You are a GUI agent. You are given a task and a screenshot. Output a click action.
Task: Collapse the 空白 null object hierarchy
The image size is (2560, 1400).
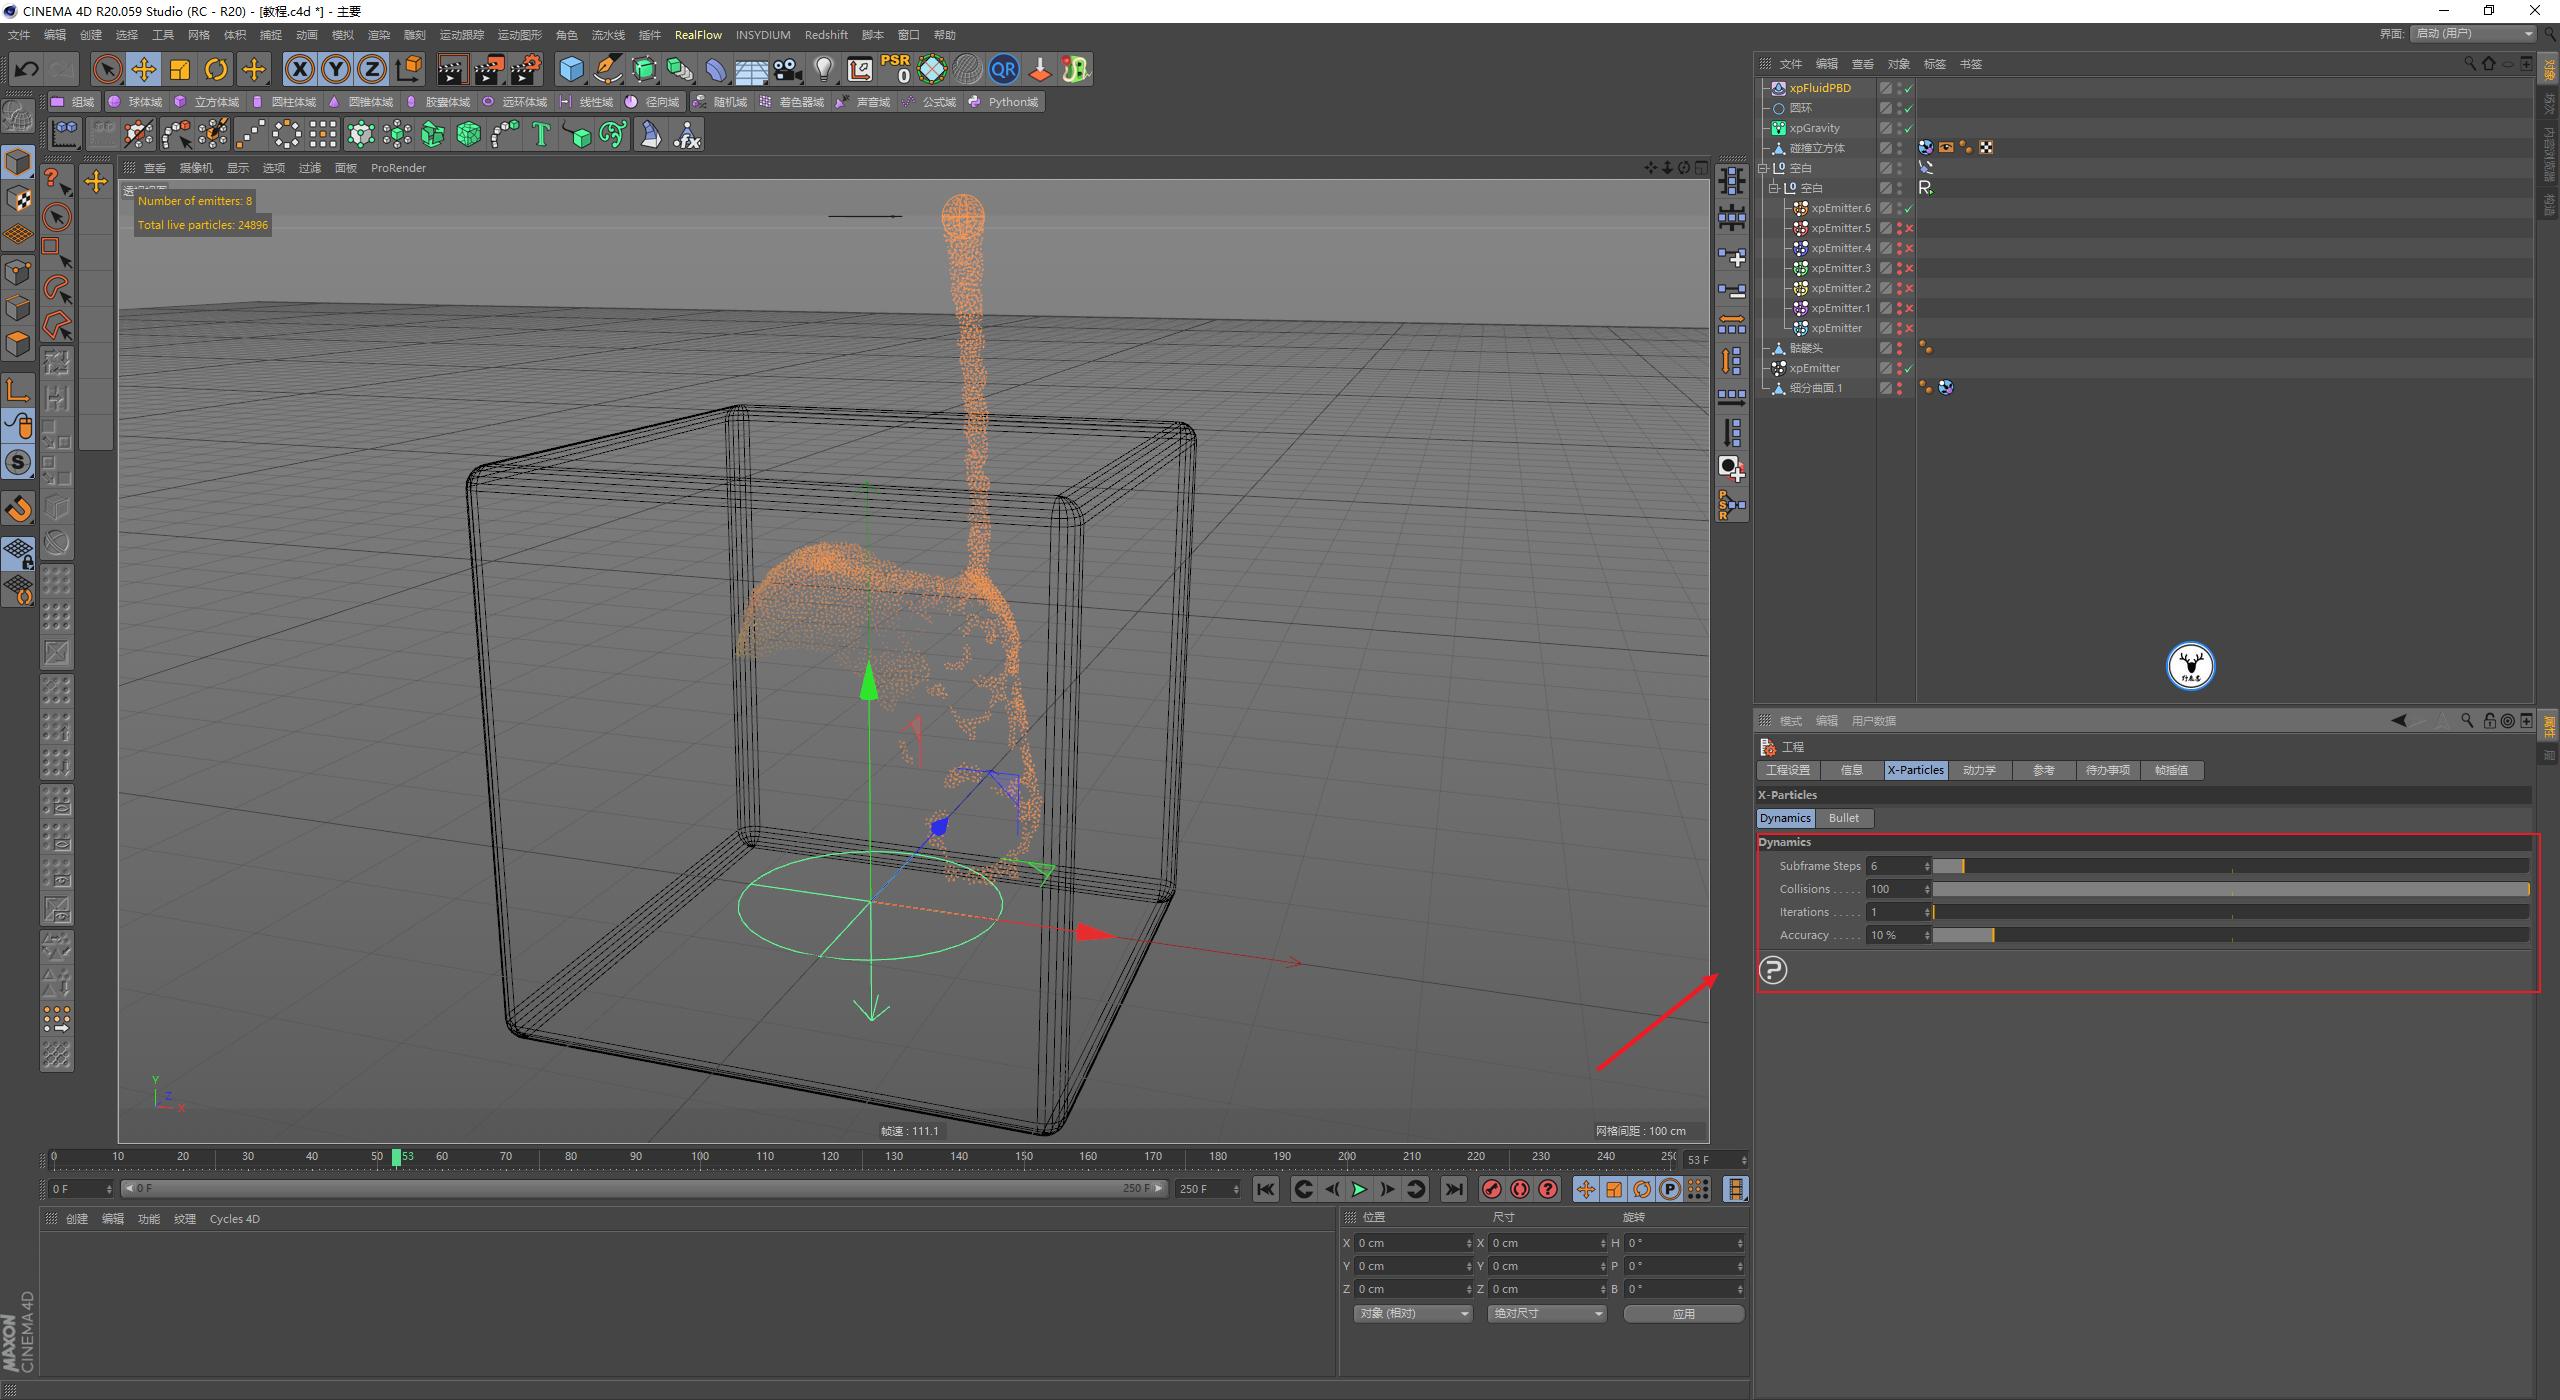[x=1763, y=167]
